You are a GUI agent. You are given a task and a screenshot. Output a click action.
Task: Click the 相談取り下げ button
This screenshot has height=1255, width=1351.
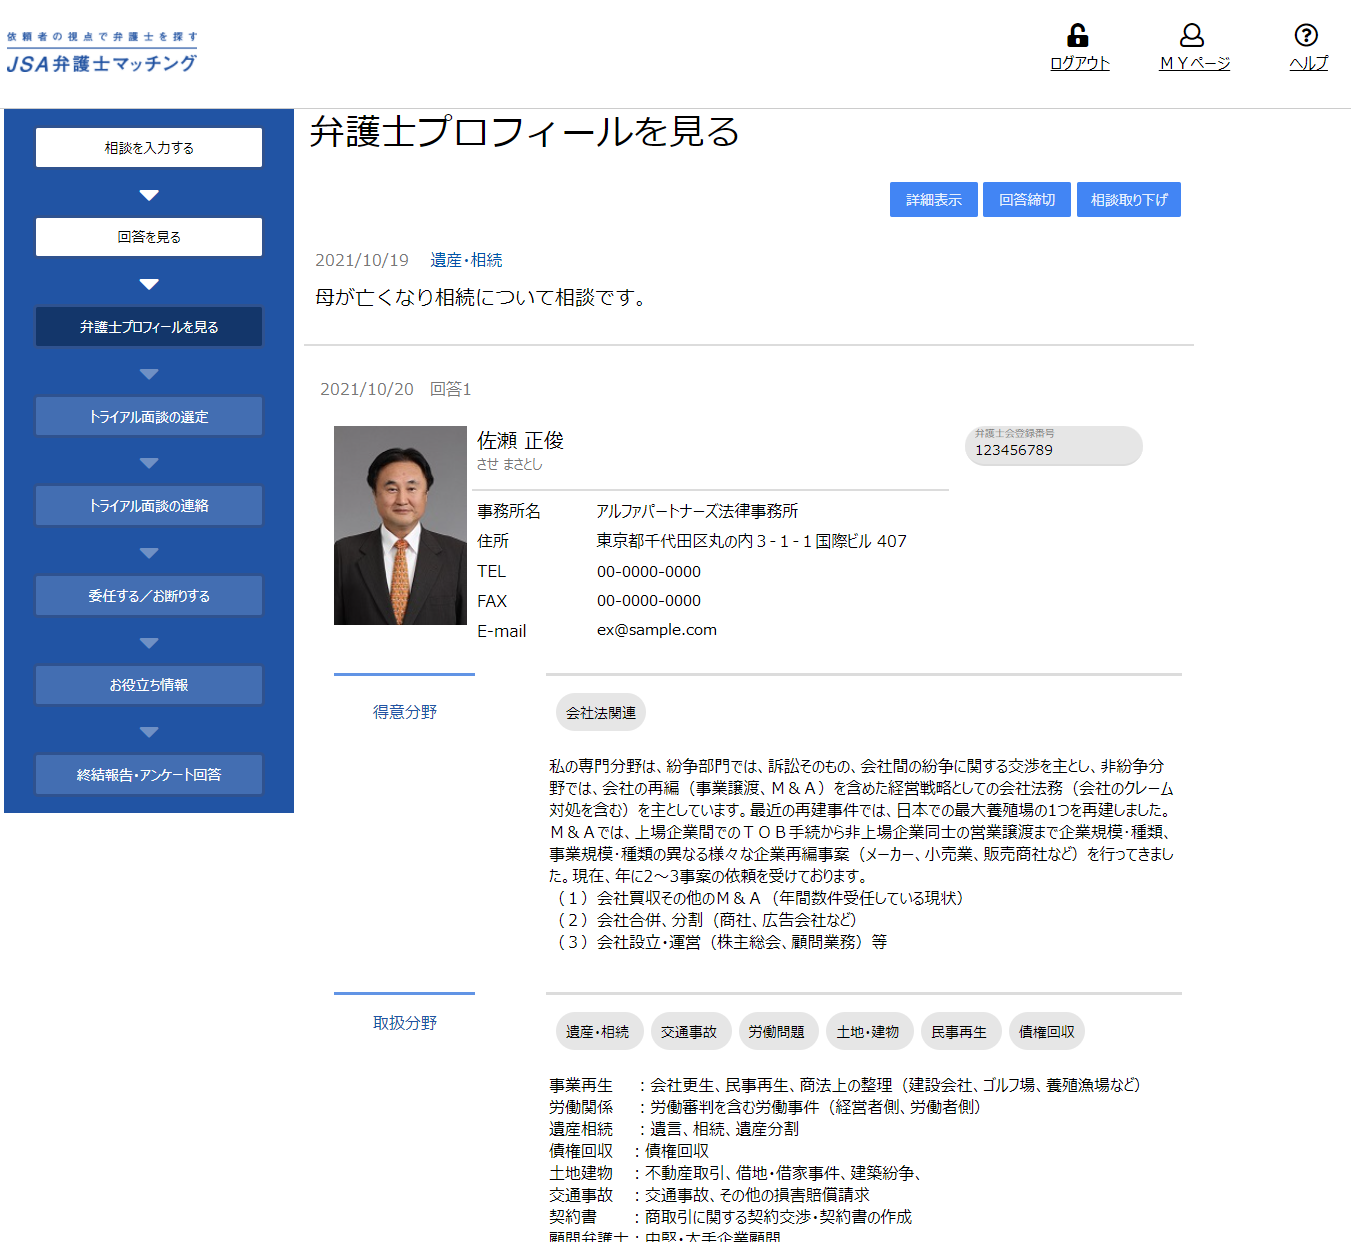1129,199
